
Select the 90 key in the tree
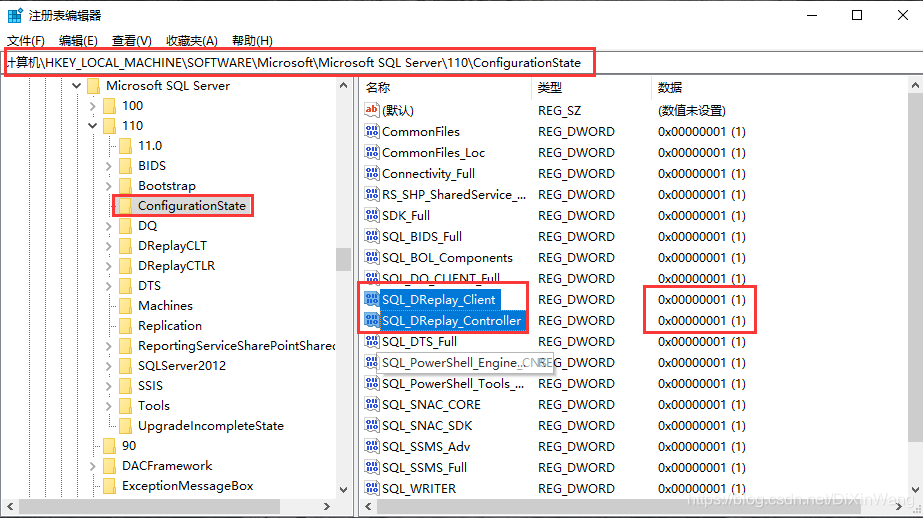[x=129, y=446]
